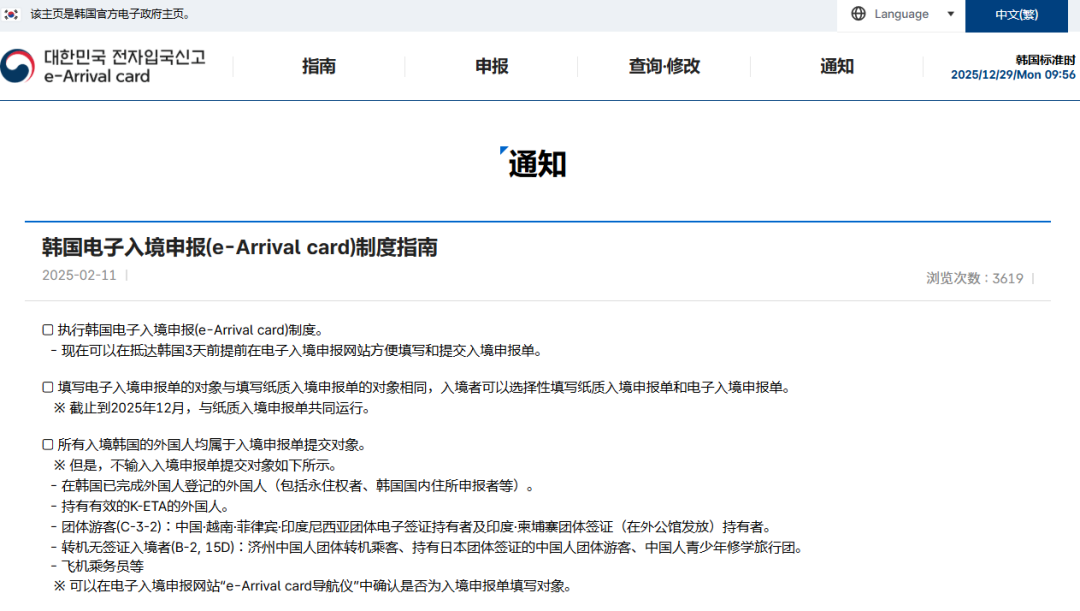Screen dimensions: 1080x611
Task: Open the 通知 menu
Action: [x=837, y=65]
